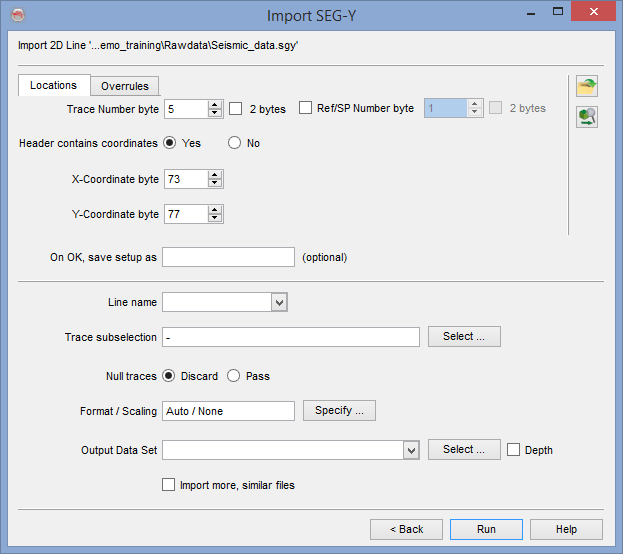Choose 'Pass' for Null traces
Screen dimensions: 623x554
[x=234, y=376]
